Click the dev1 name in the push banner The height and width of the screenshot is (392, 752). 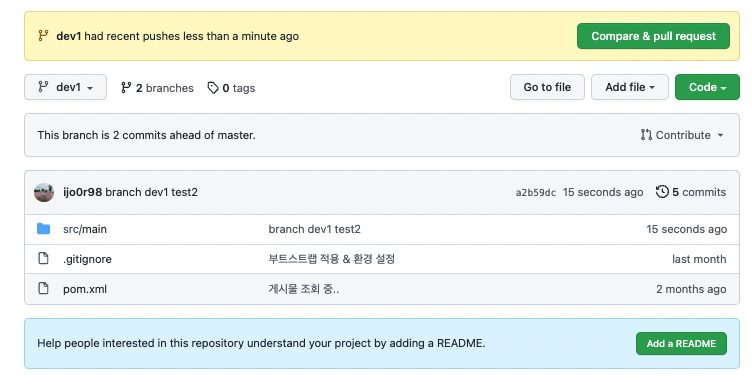click(x=69, y=36)
